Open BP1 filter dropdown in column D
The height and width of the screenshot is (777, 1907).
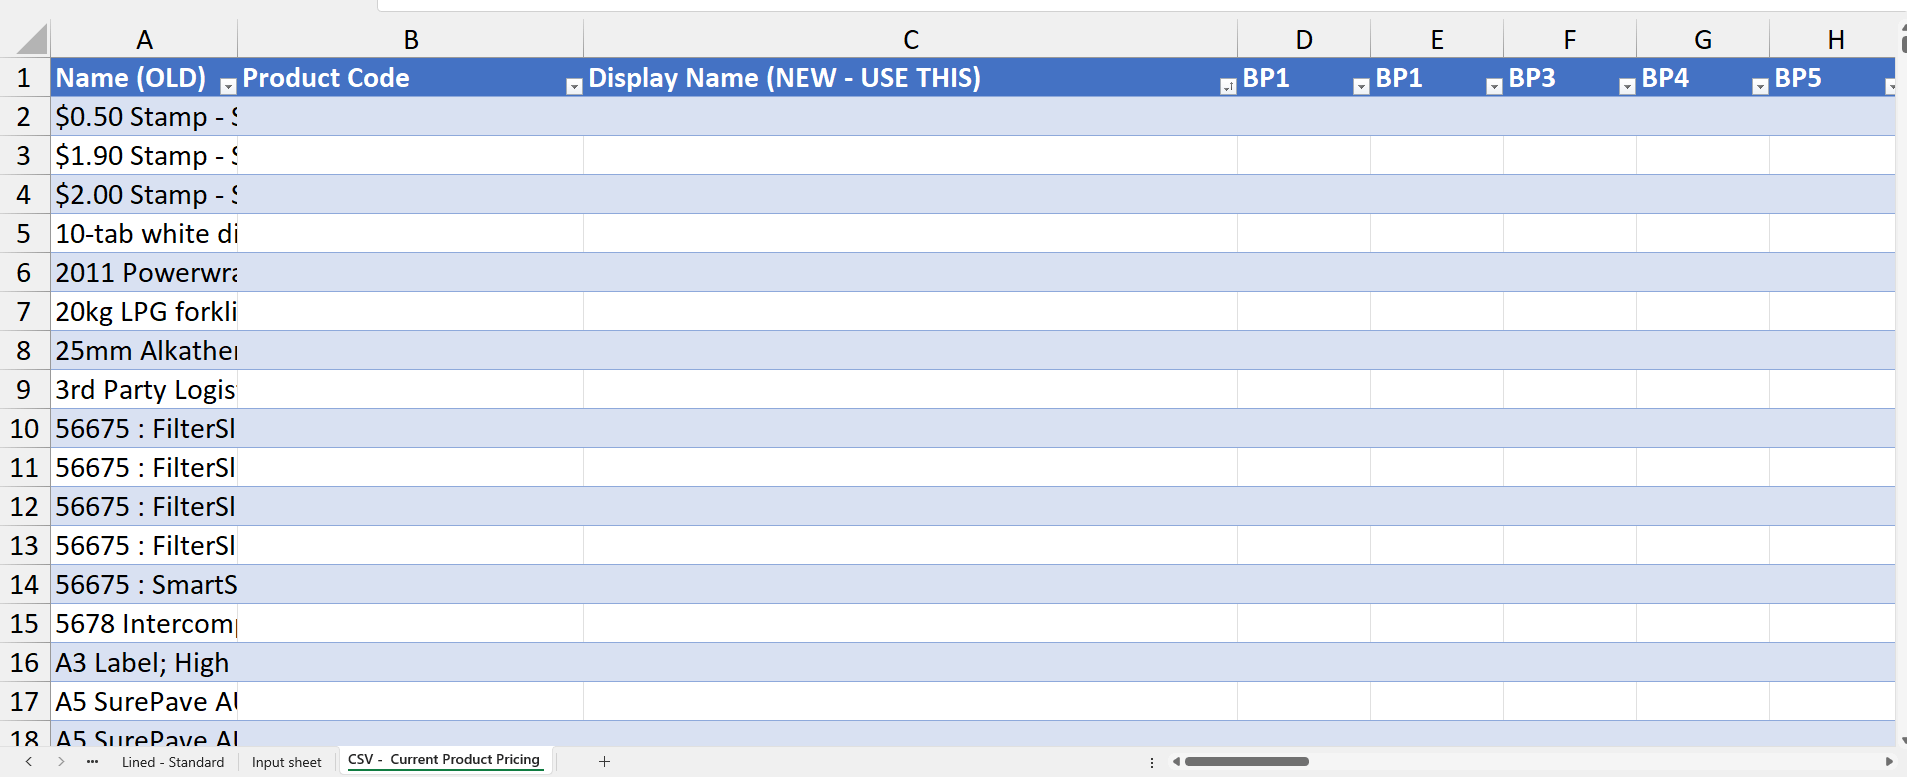(1361, 87)
